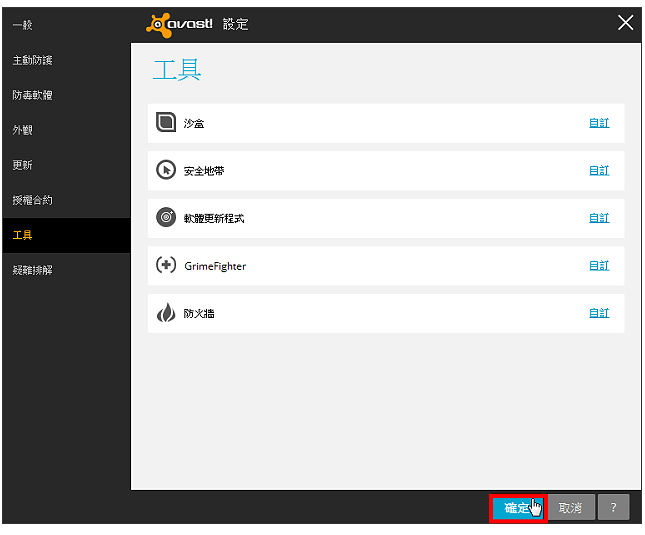Click the SafeZone (安全地帶) cursor icon
Image resolution: width=645 pixels, height=535 pixels.
tap(166, 170)
